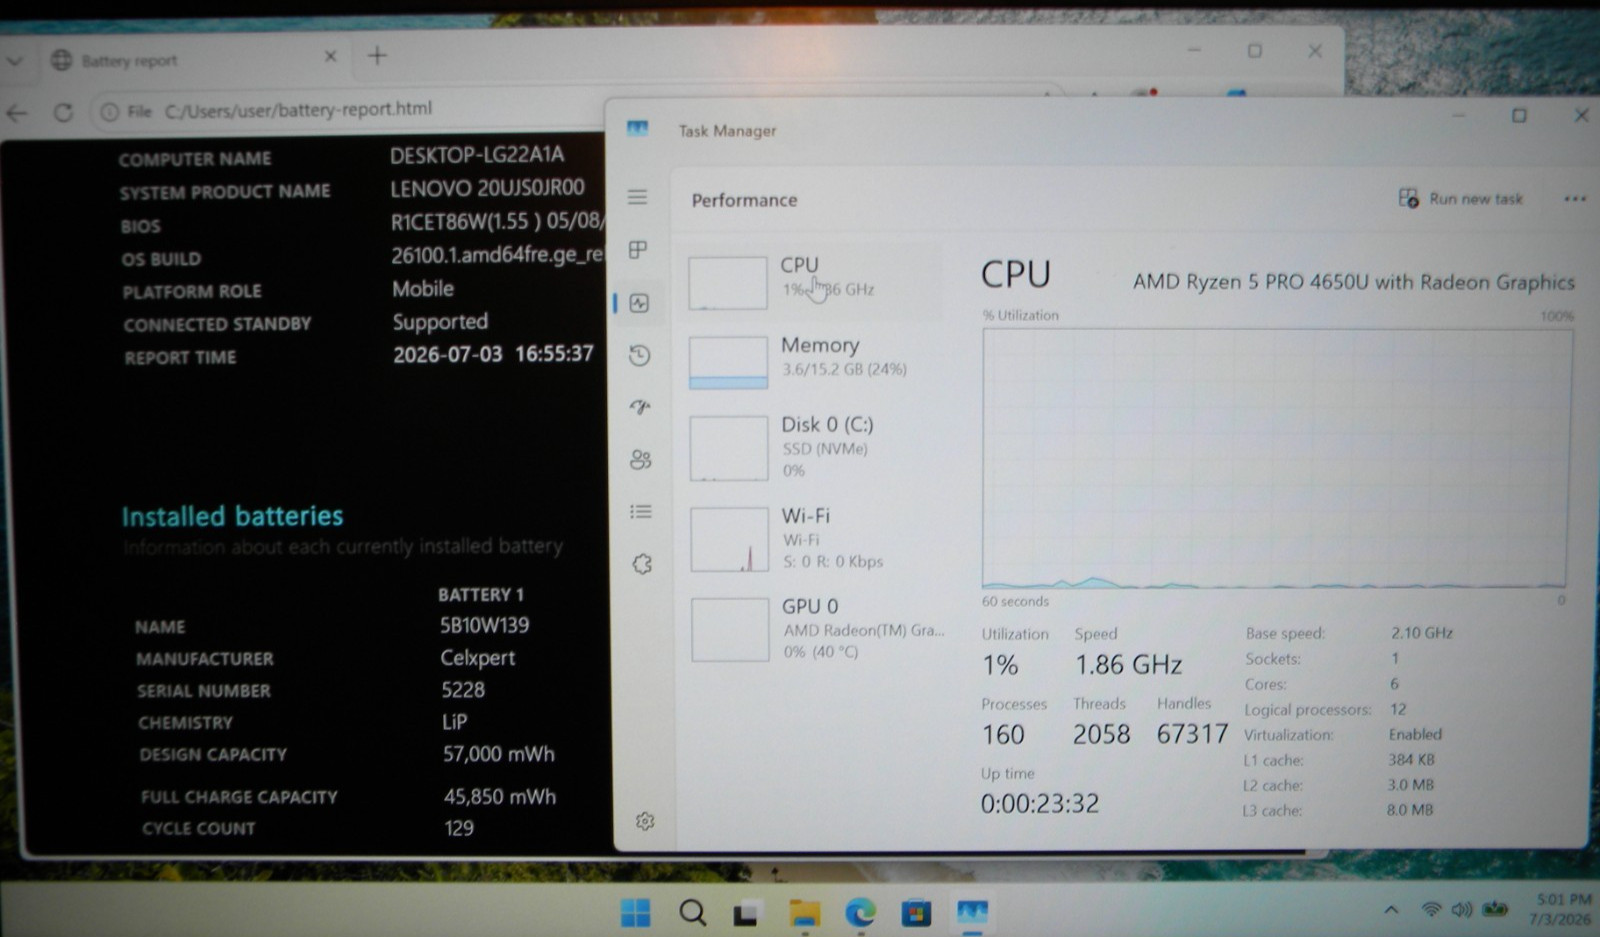This screenshot has width=1600, height=937.
Task: Open browser tab search chevron
Action: (x=13, y=61)
